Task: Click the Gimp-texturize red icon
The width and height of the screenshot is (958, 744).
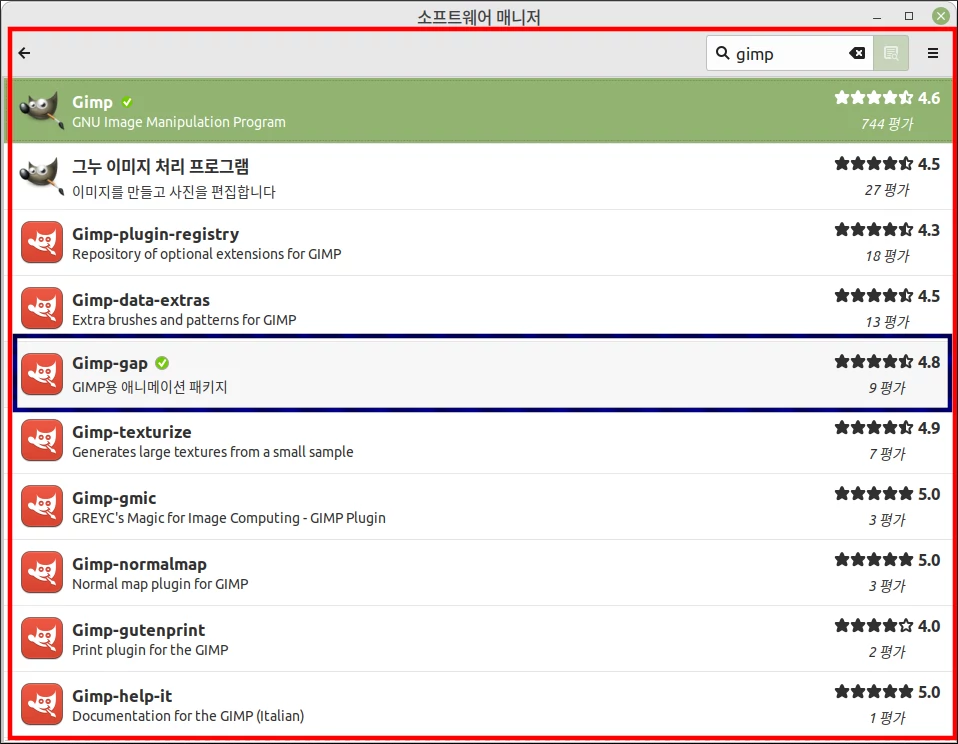Action: [x=42, y=440]
